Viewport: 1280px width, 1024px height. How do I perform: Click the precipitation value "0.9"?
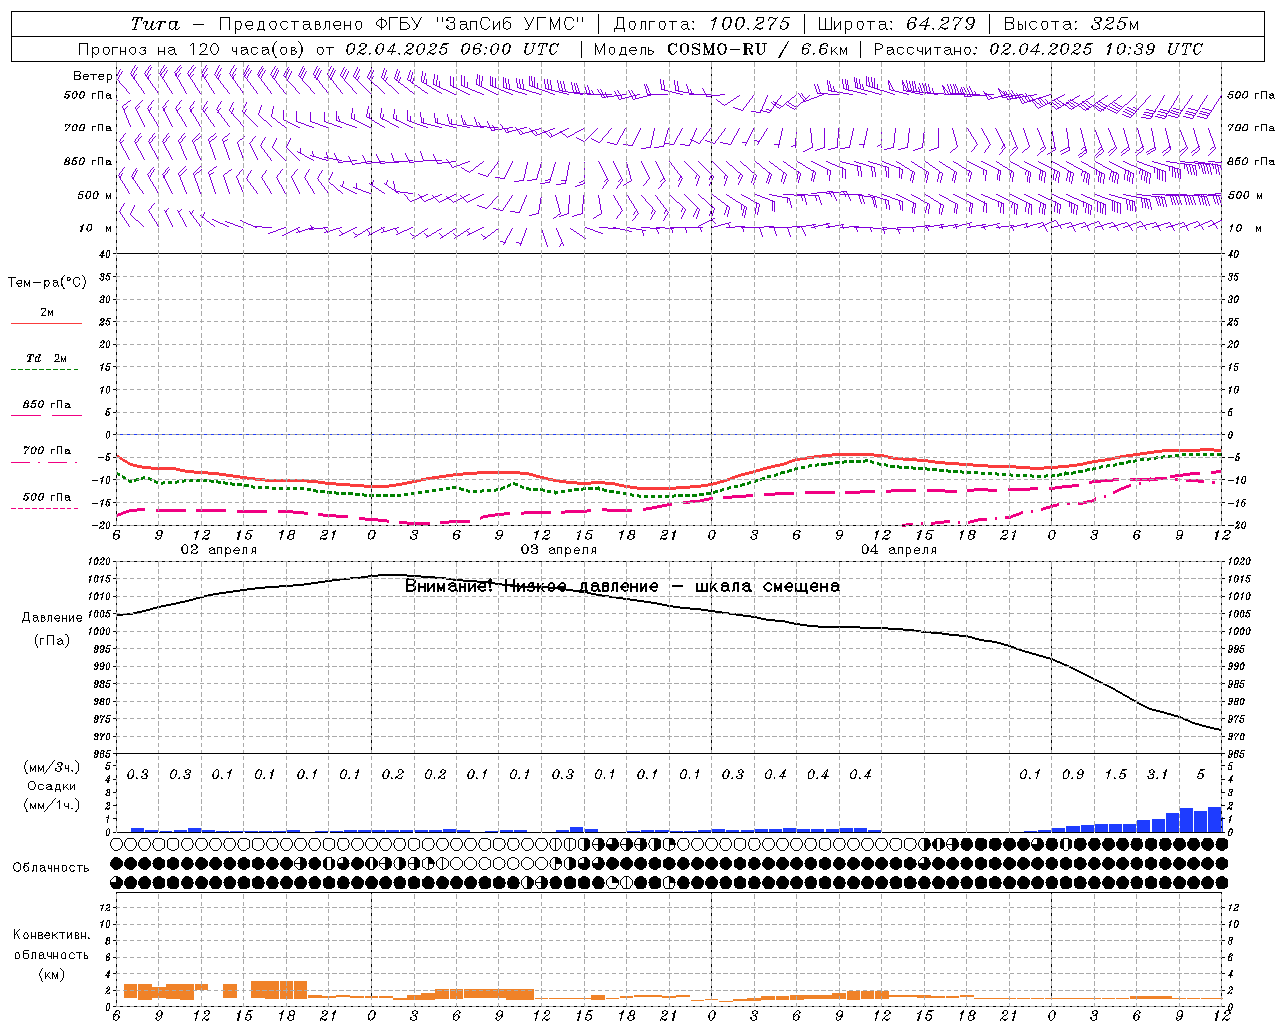pos(1073,774)
